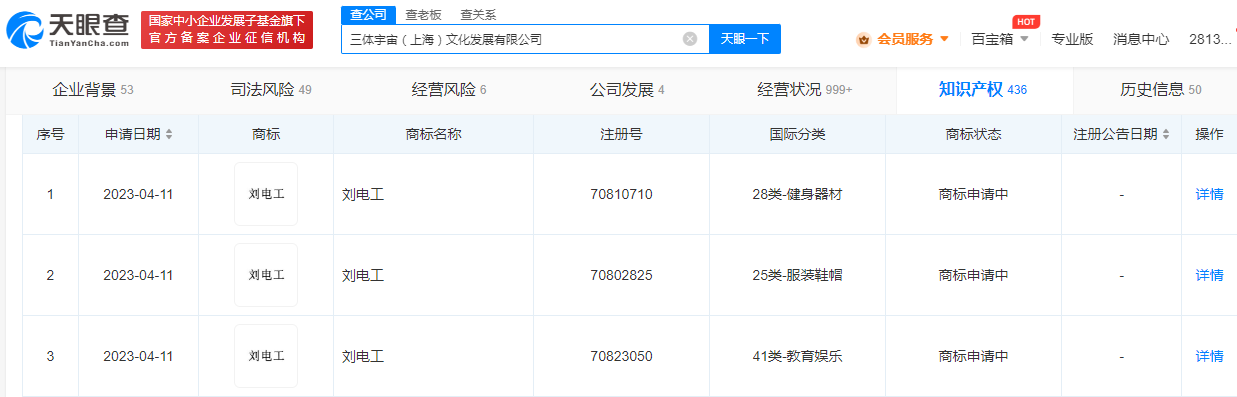Image resolution: width=1237 pixels, height=397 pixels.
Task: Open first 刘电工 trademark thumbnail
Action: click(x=266, y=194)
